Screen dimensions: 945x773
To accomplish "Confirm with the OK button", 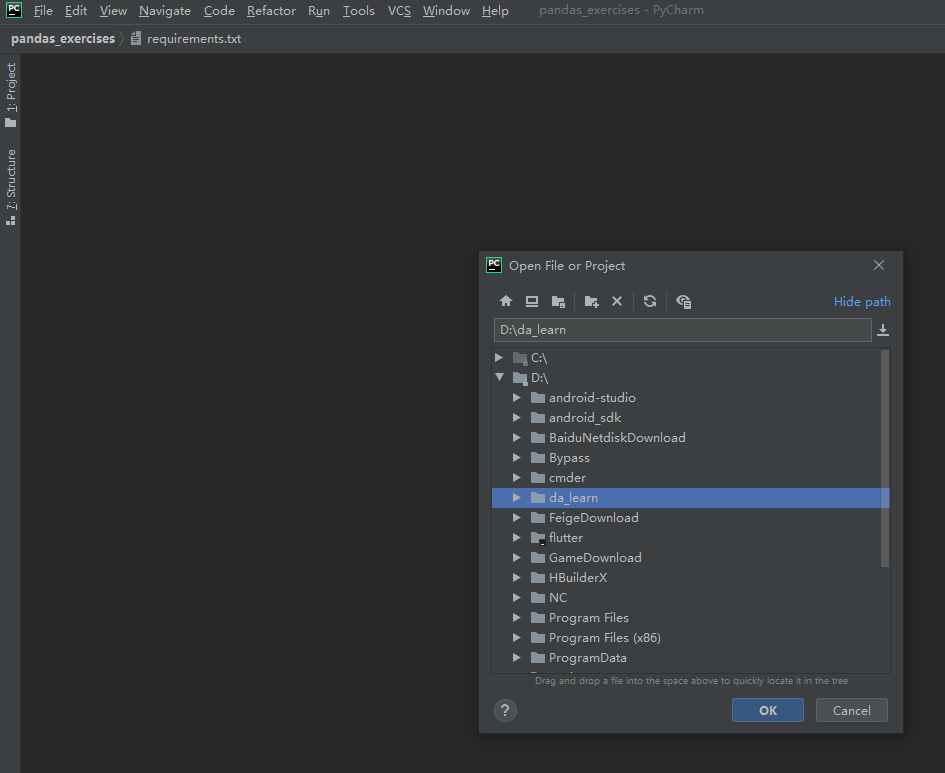I will pos(768,710).
